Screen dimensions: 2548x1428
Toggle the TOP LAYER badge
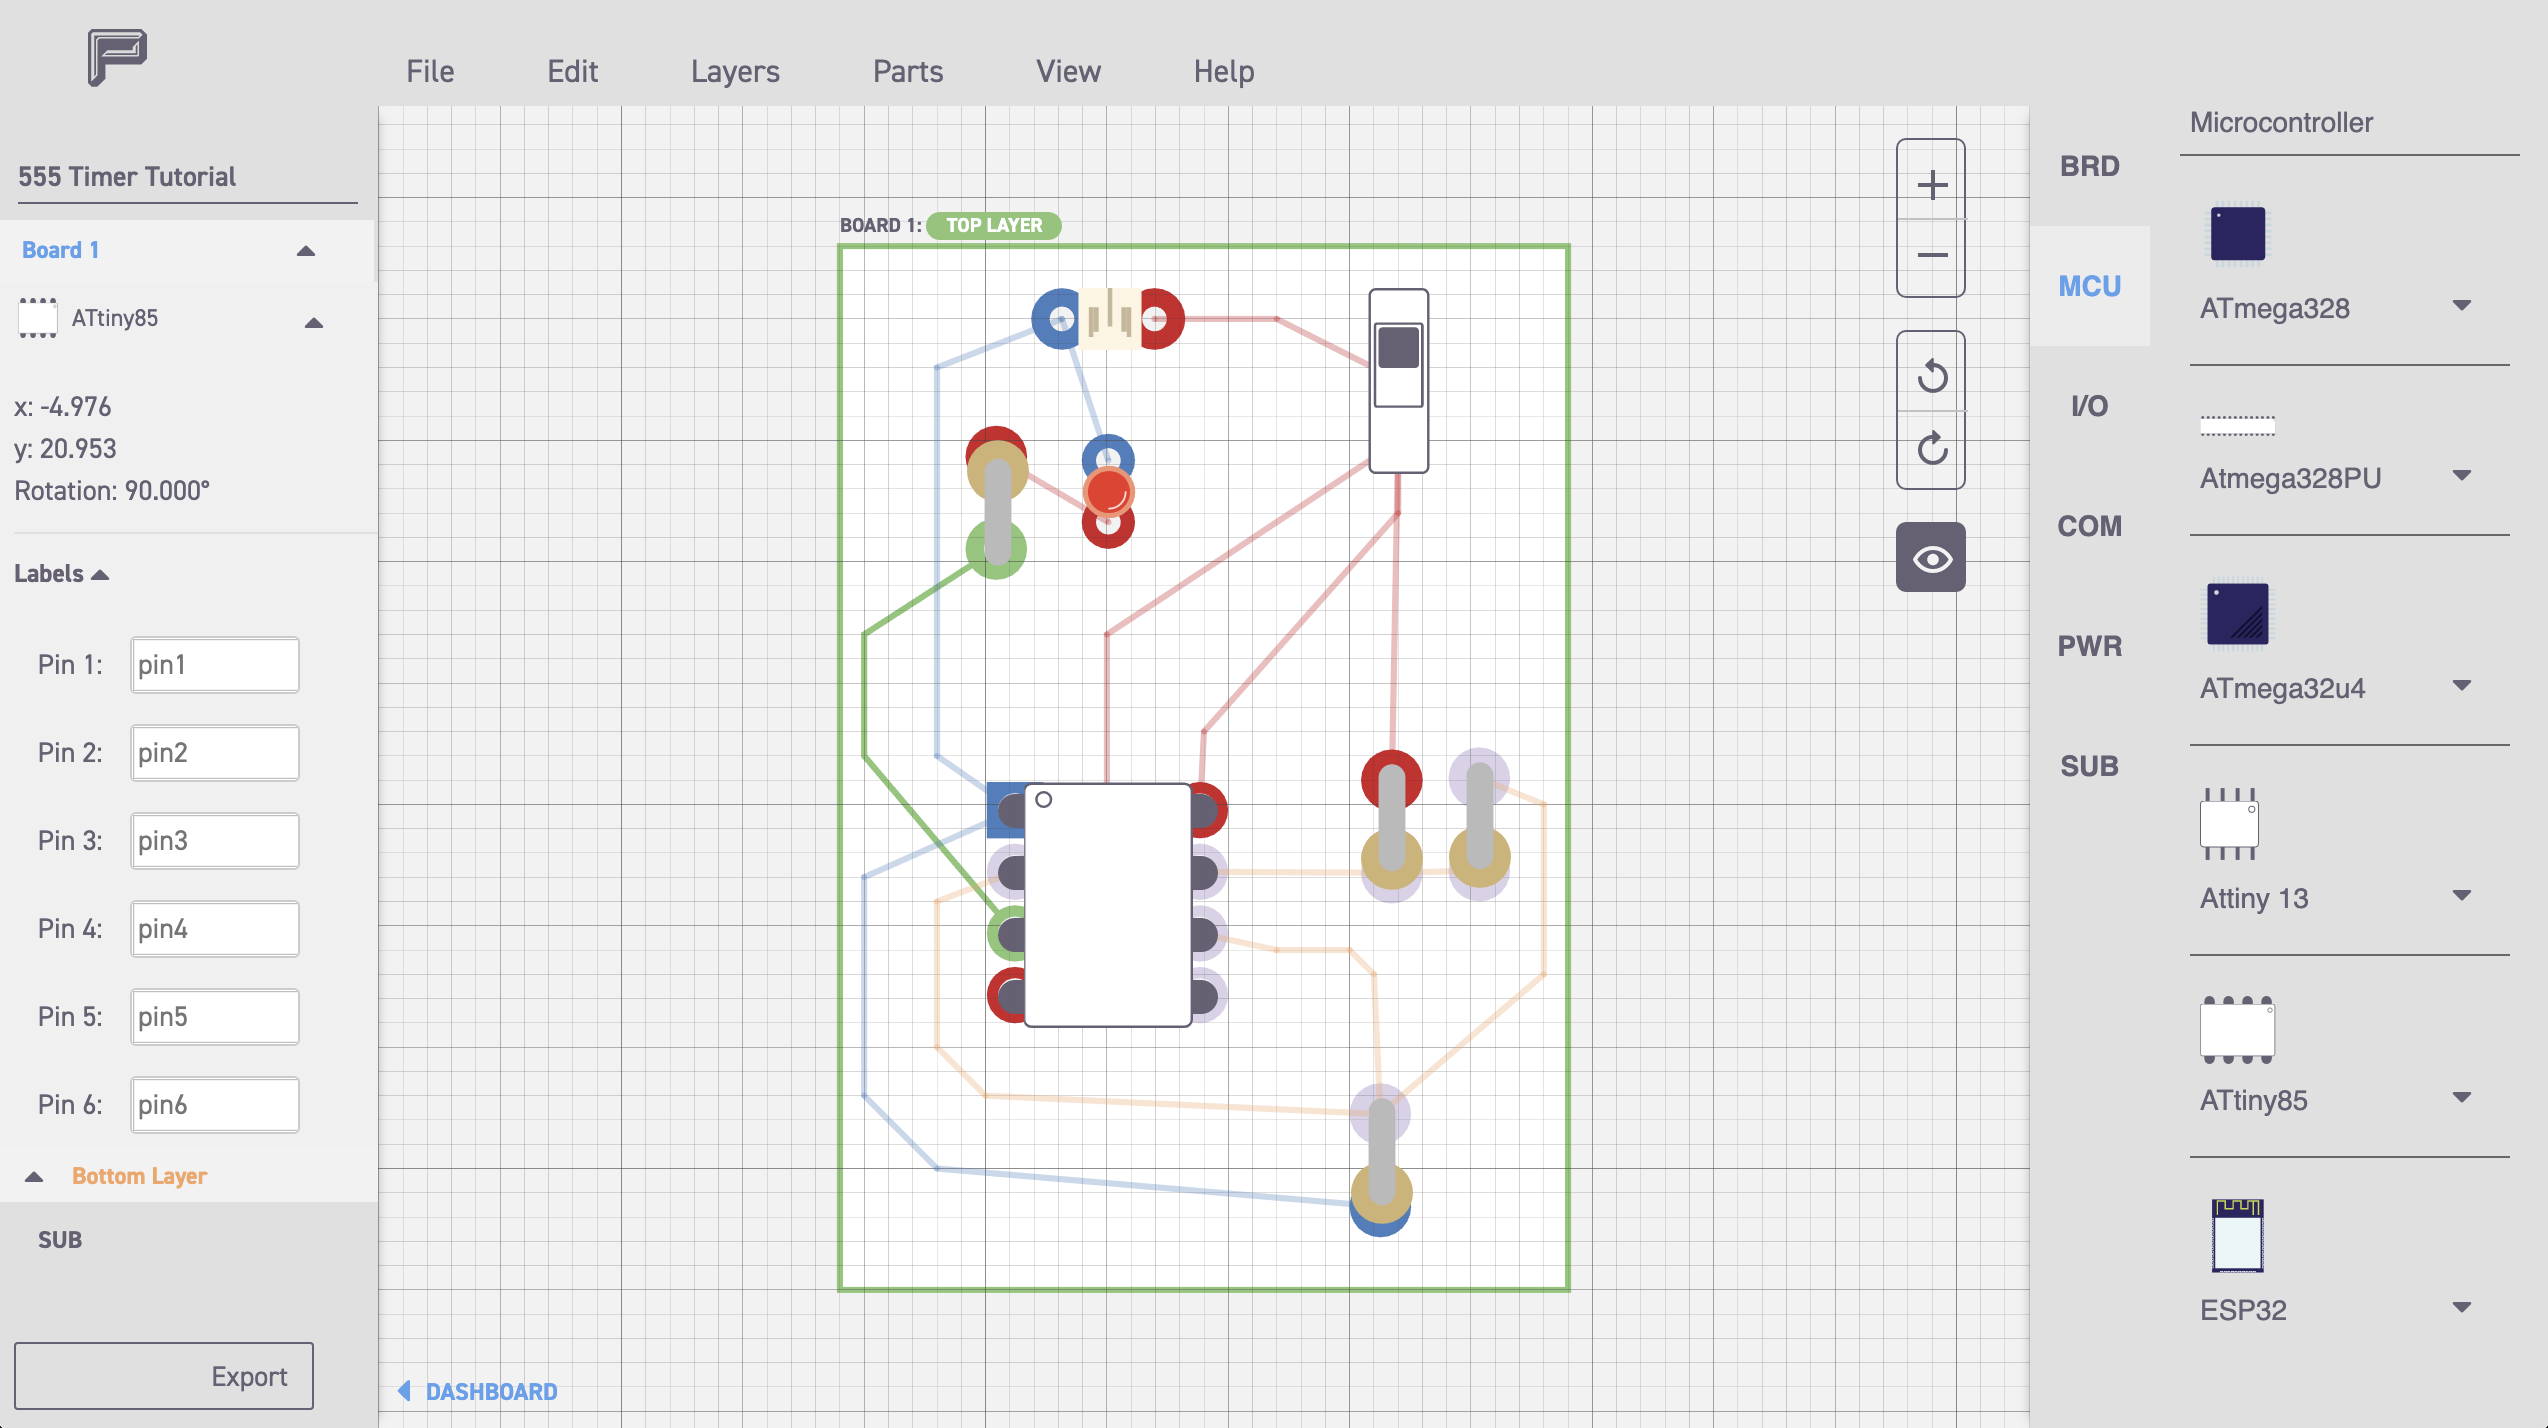coord(993,225)
